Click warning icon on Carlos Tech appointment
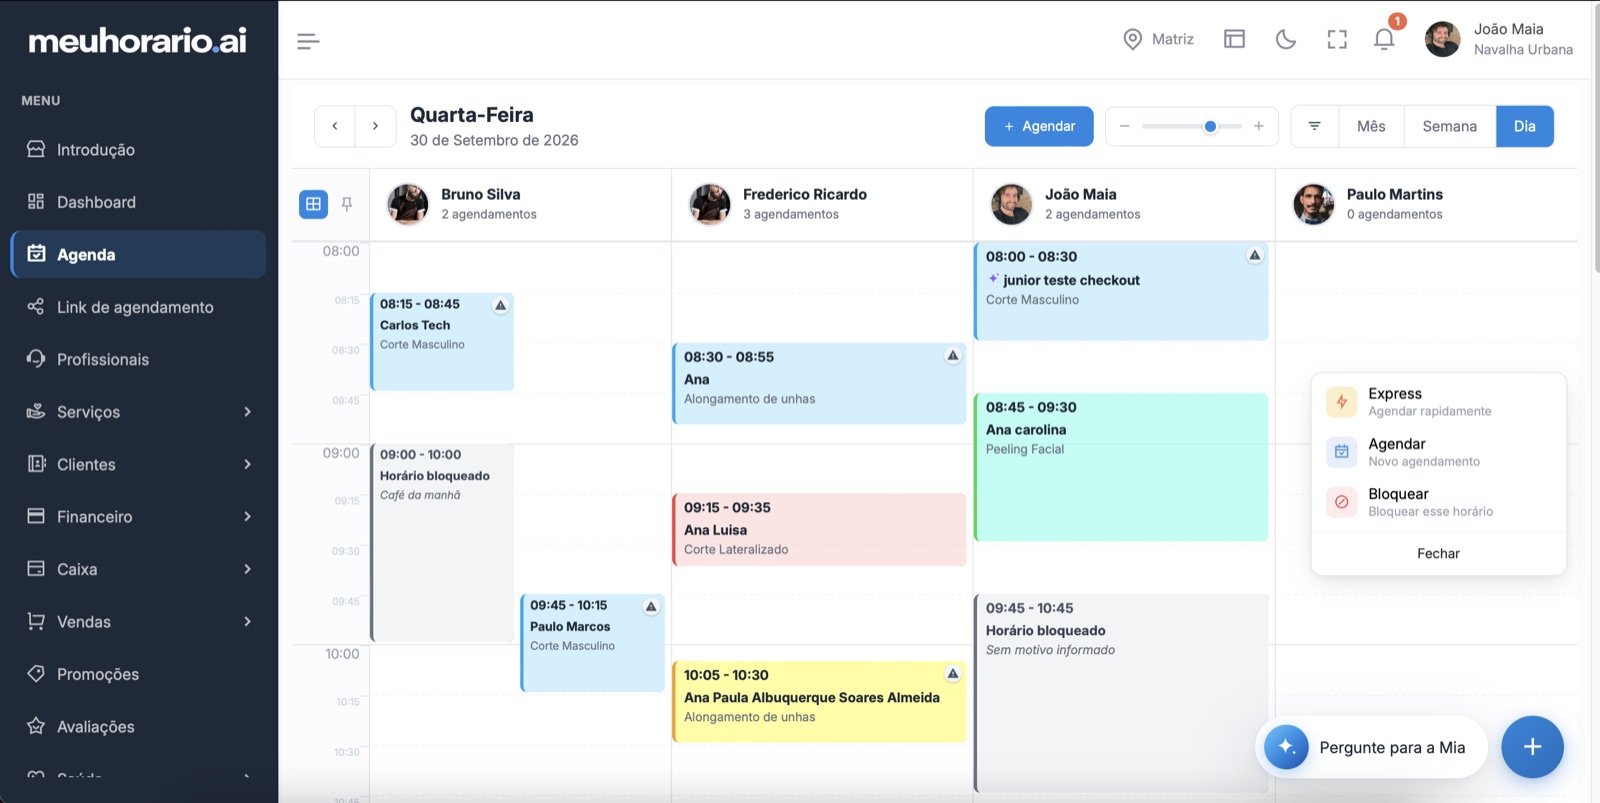Screen dimensions: 1600x803 (500, 305)
